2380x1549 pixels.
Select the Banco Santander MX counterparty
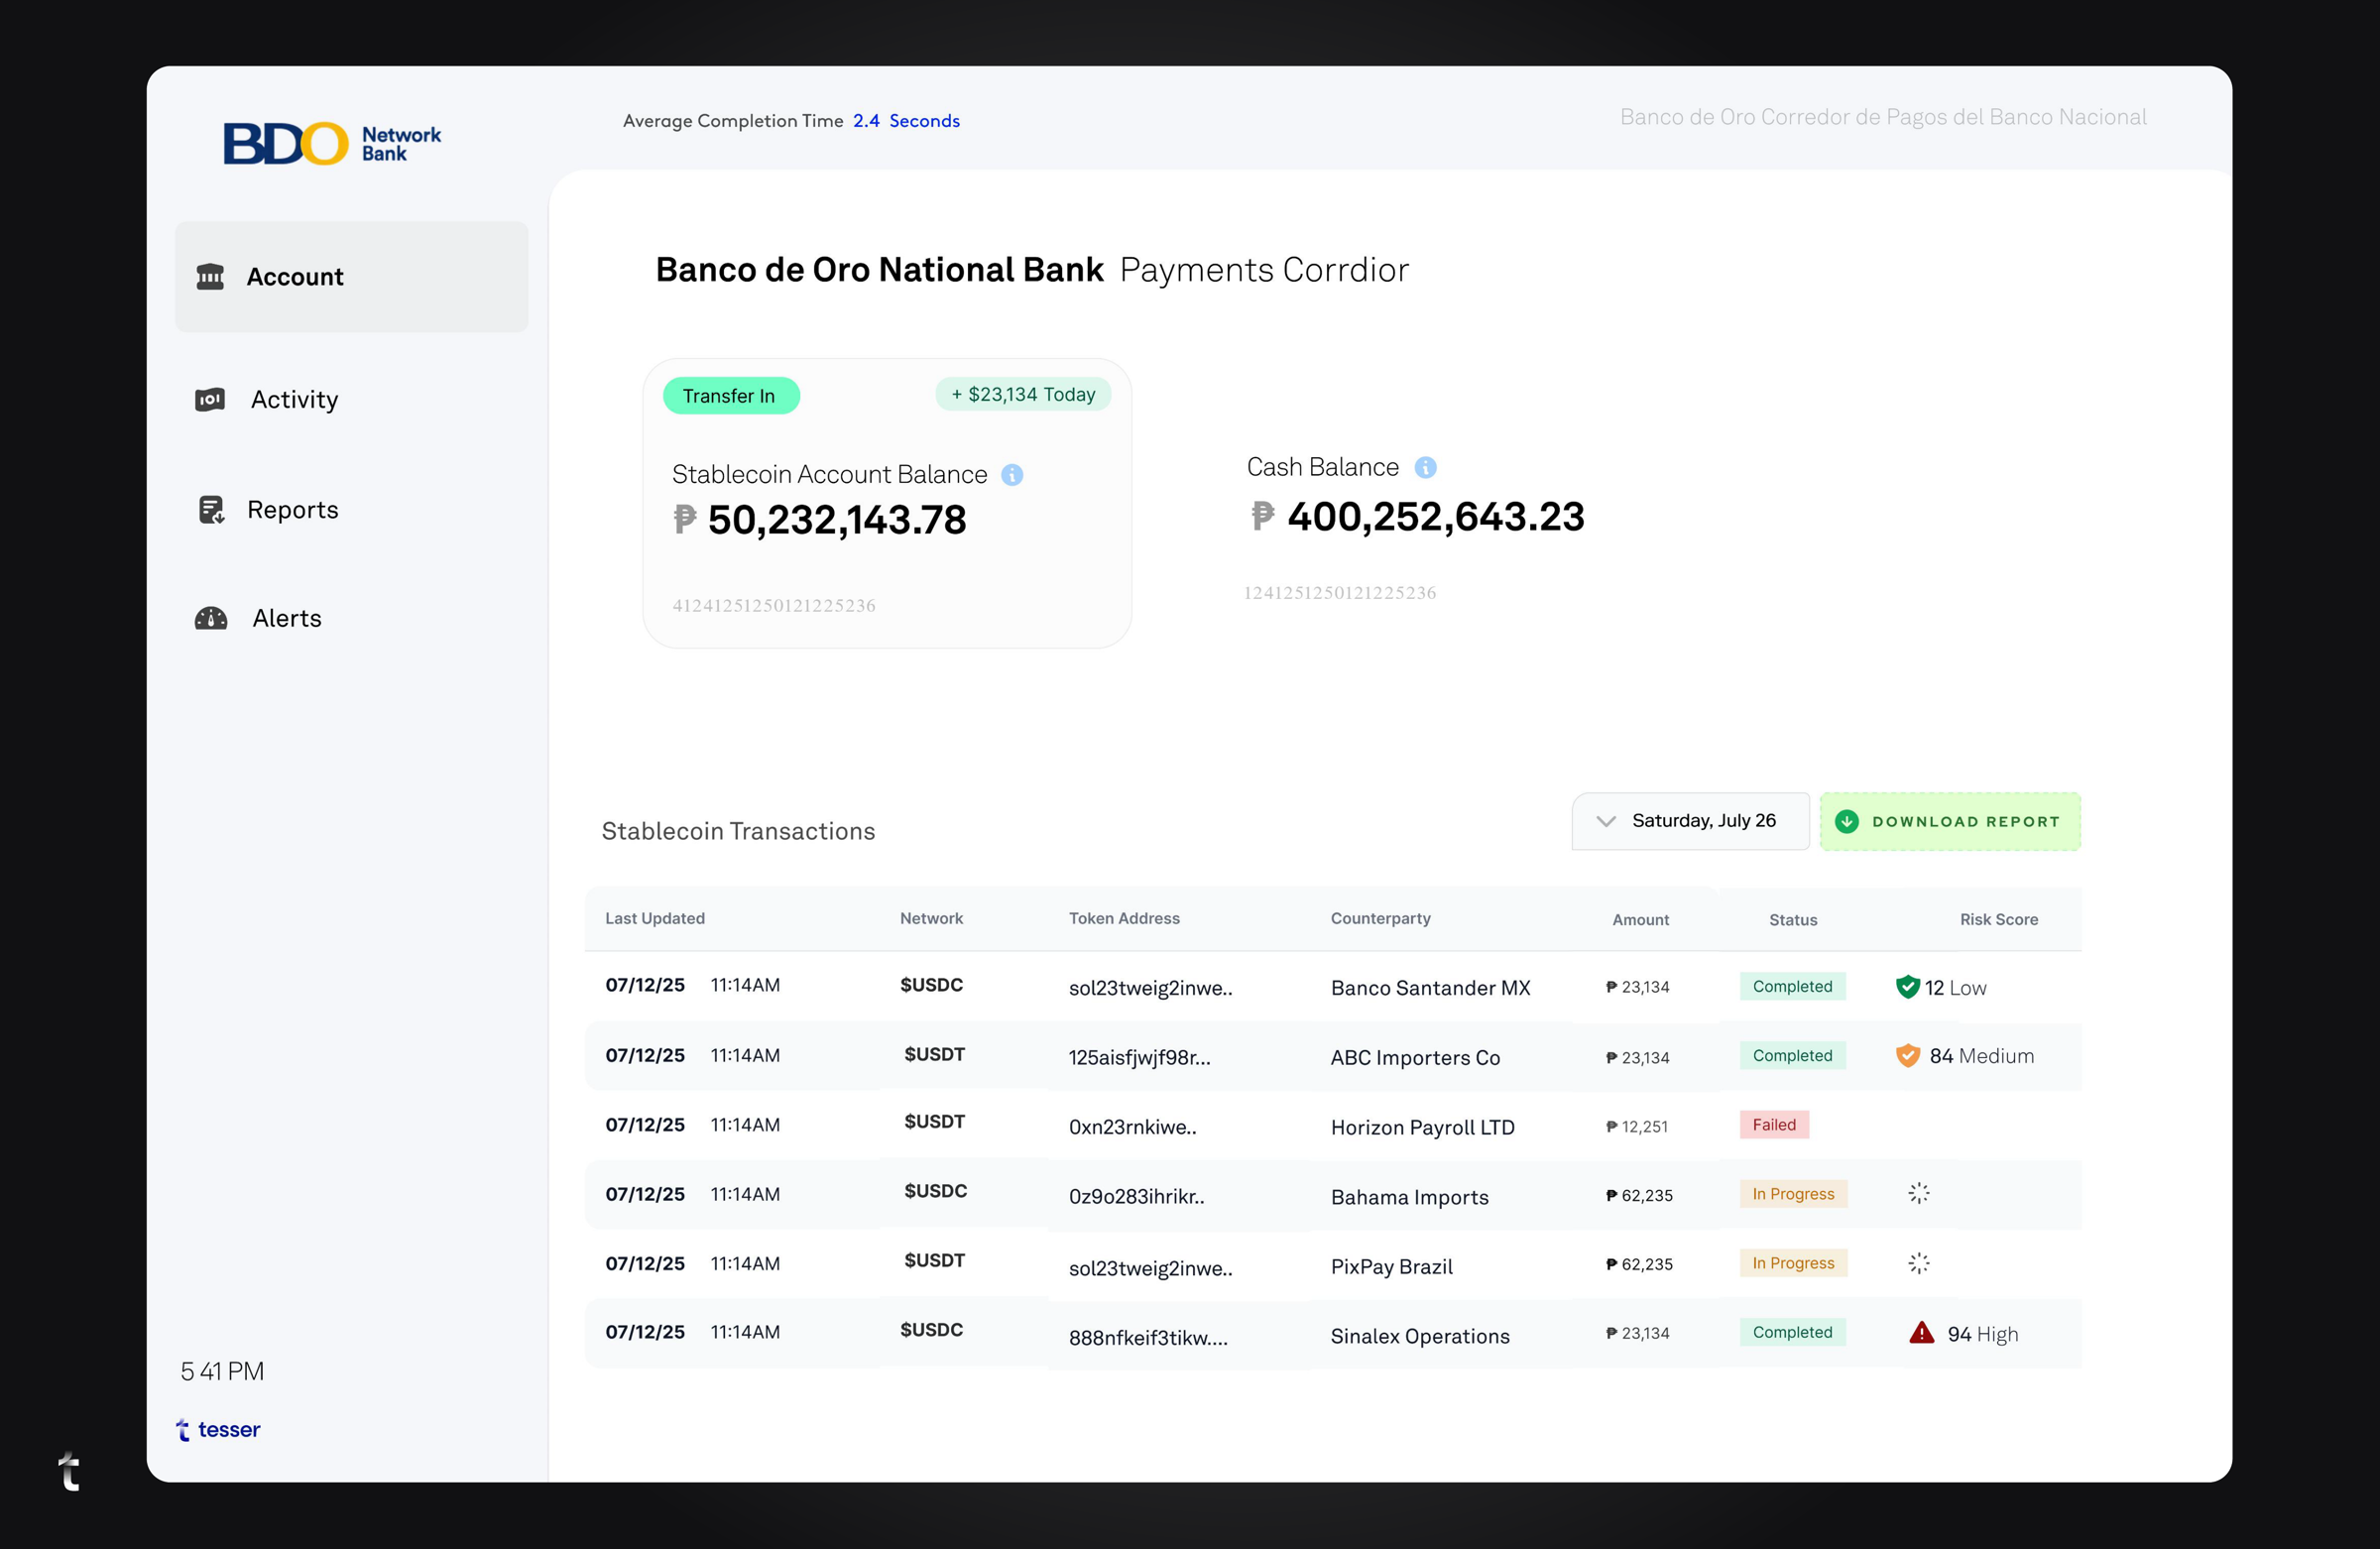tap(1430, 988)
